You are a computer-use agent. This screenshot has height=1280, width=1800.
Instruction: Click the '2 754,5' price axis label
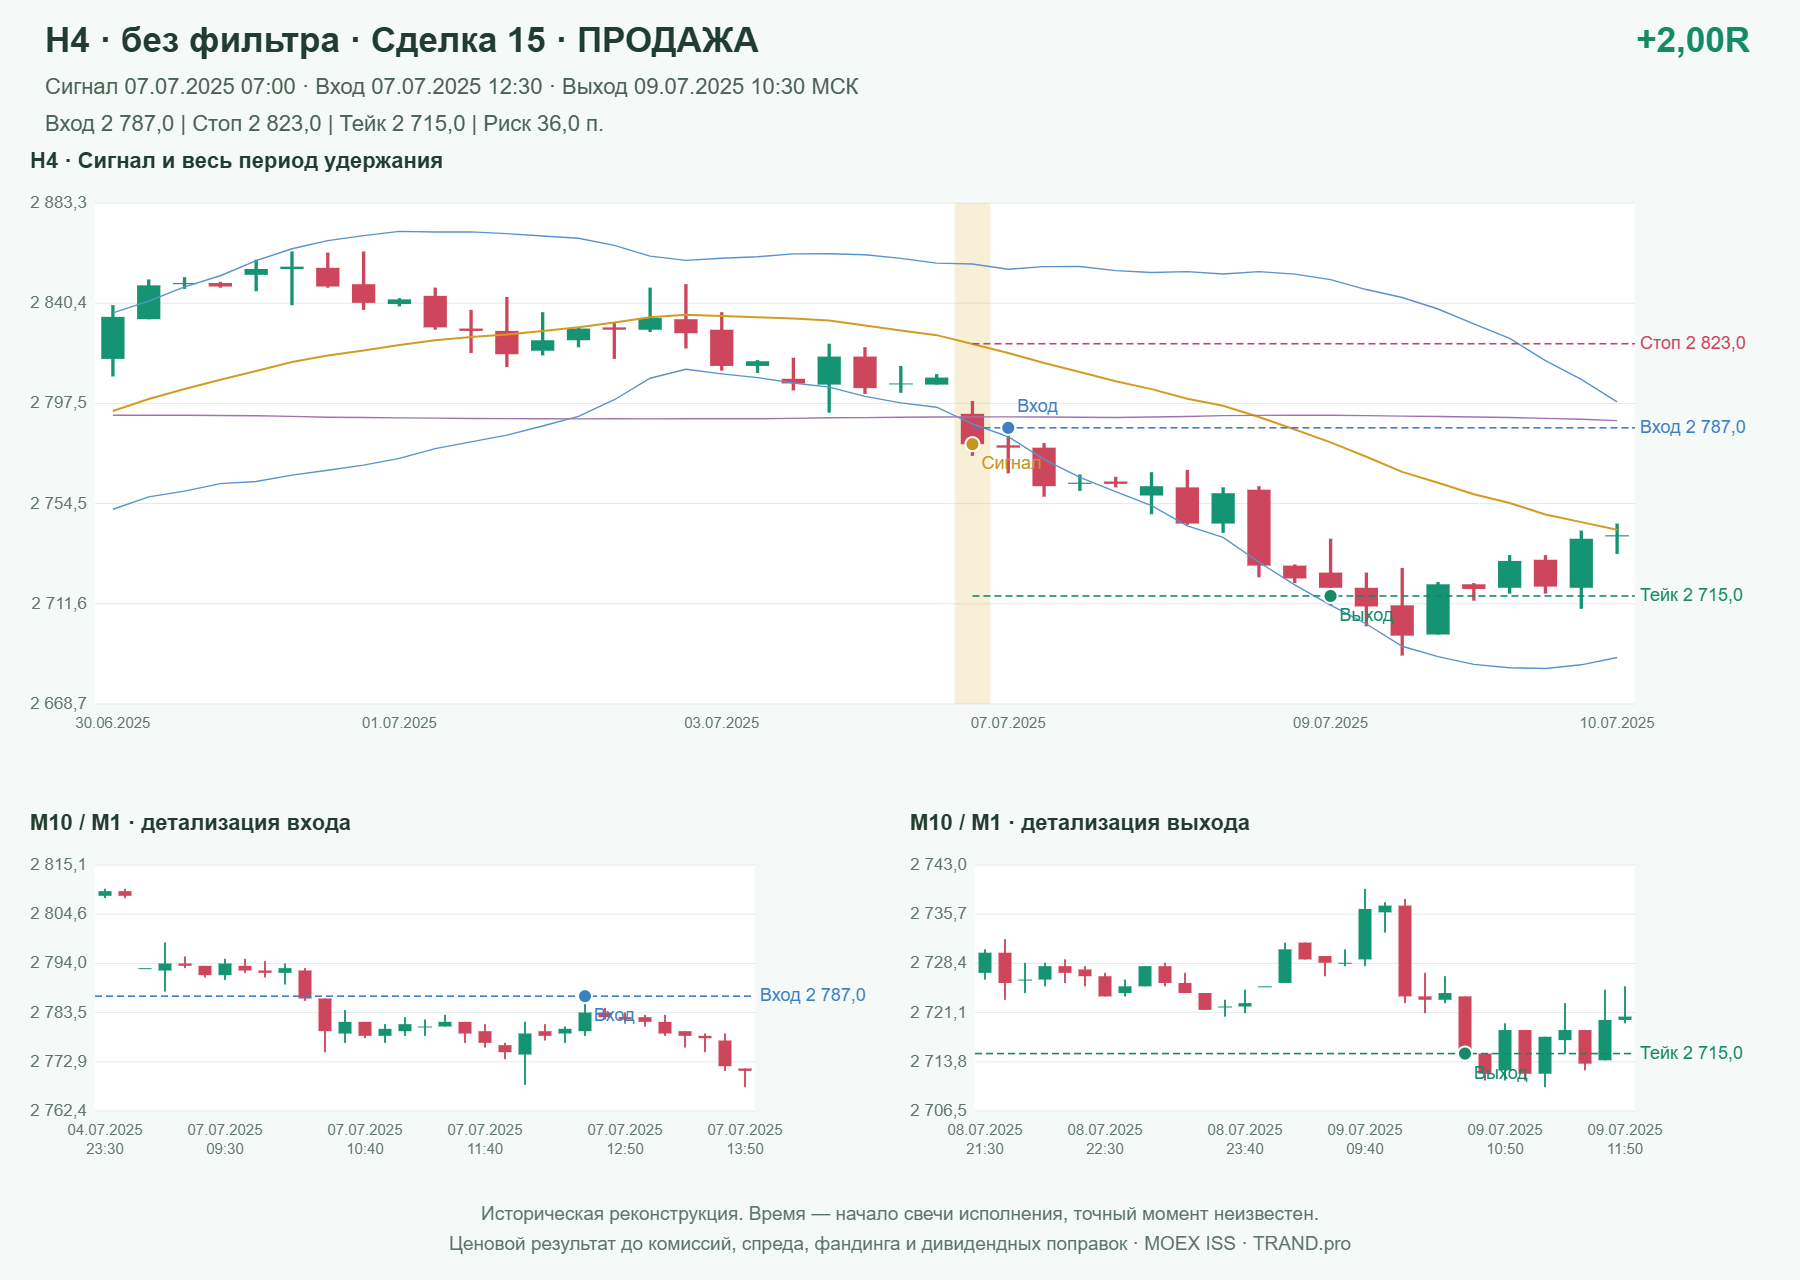(58, 503)
